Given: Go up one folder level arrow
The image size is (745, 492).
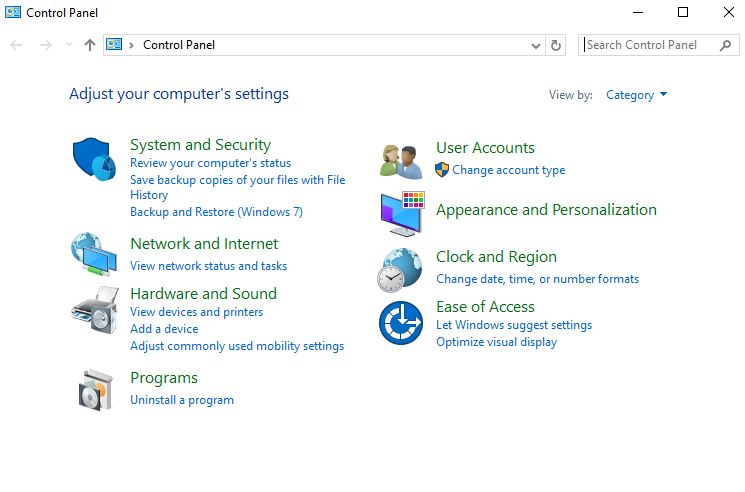Looking at the screenshot, I should [90, 45].
